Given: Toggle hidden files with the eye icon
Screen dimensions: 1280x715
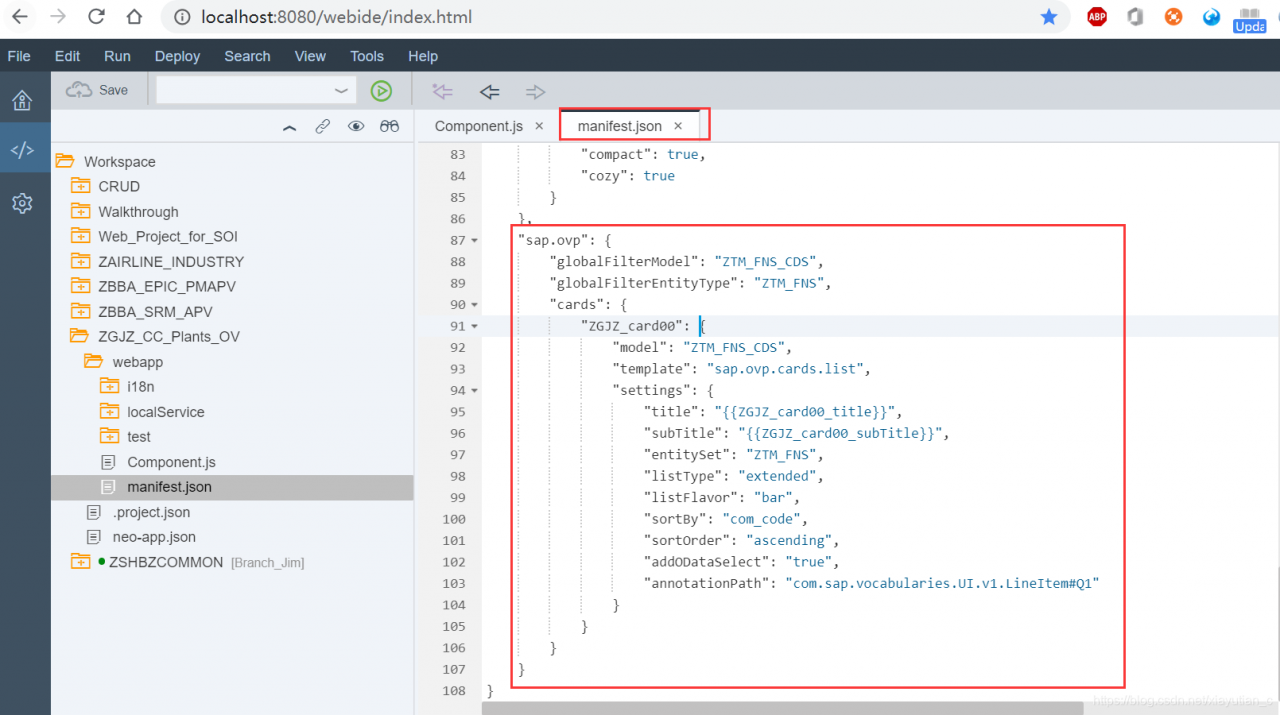Looking at the screenshot, I should 355,127.
